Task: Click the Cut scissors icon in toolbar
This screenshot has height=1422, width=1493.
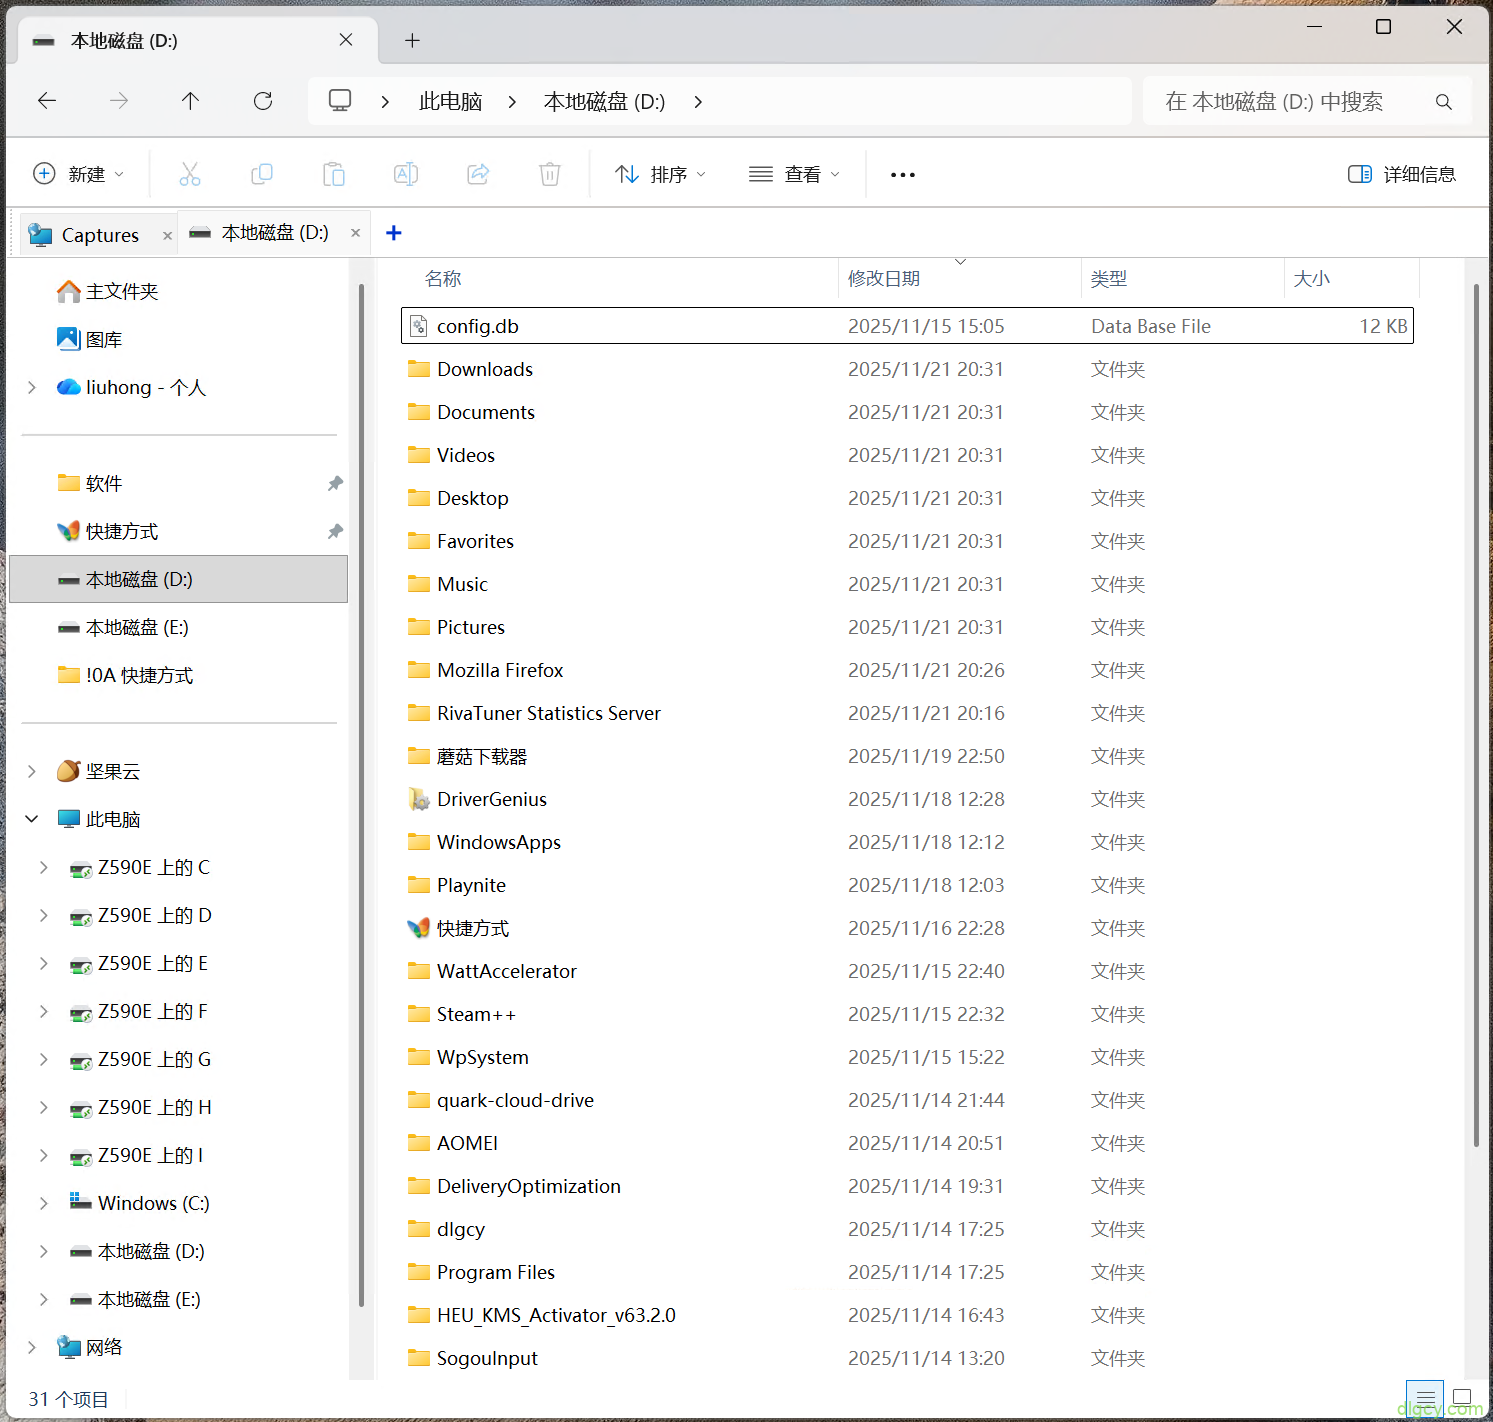Action: [x=190, y=174]
